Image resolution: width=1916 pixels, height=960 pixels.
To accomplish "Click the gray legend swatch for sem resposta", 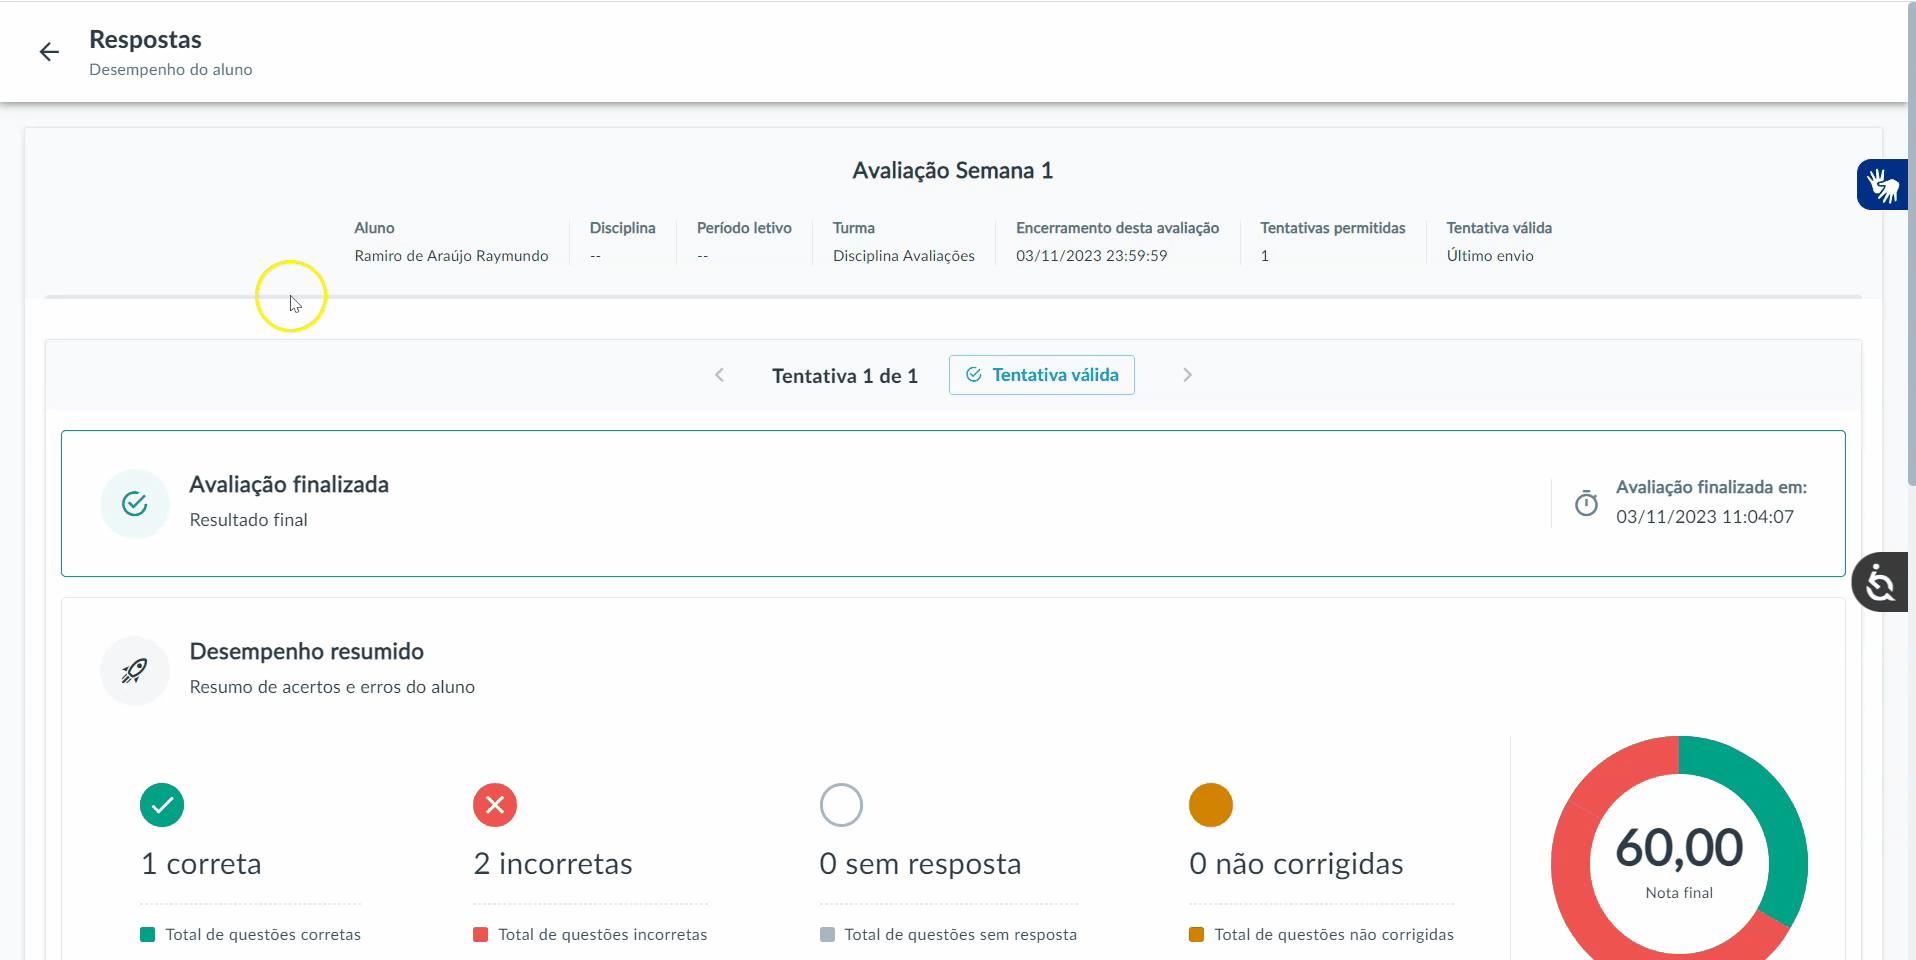I will [827, 935].
